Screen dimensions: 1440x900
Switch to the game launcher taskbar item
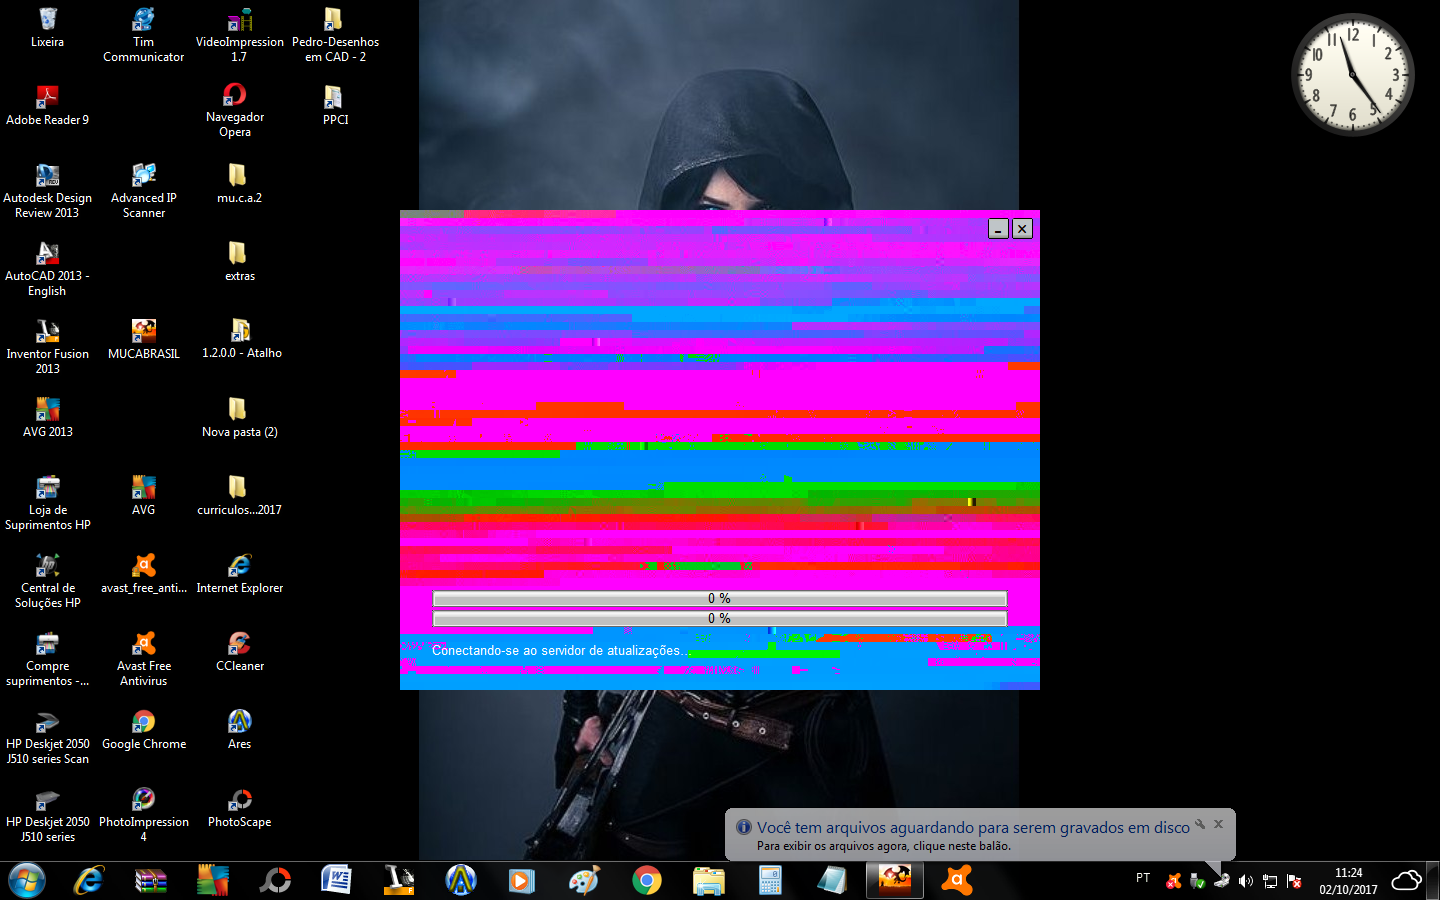(895, 880)
